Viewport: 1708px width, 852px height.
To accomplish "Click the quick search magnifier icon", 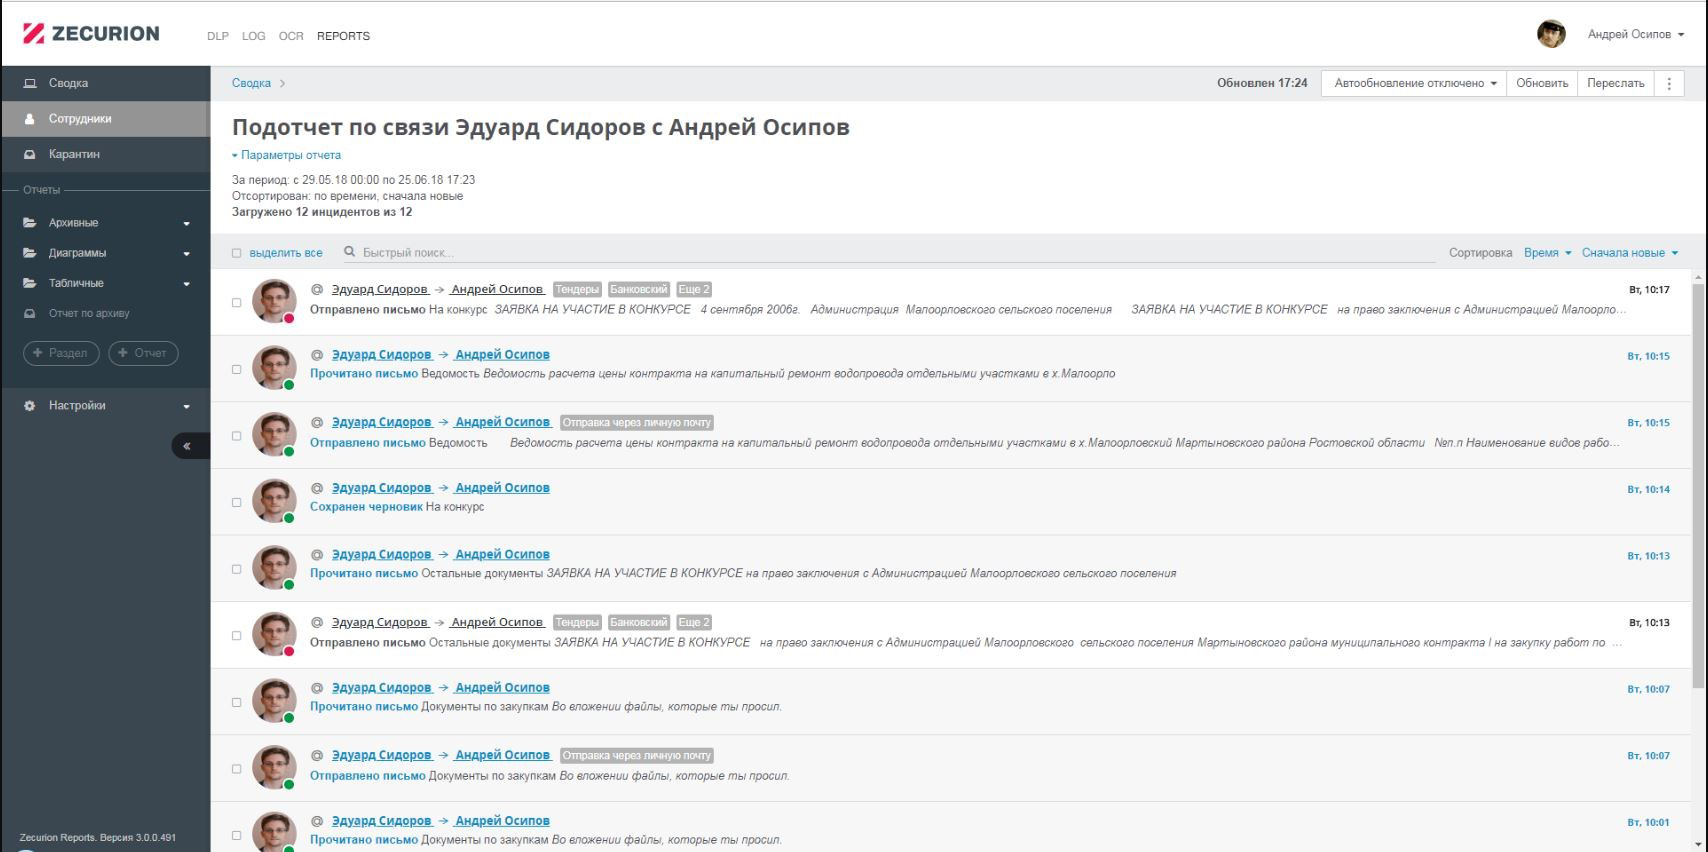I will (349, 252).
